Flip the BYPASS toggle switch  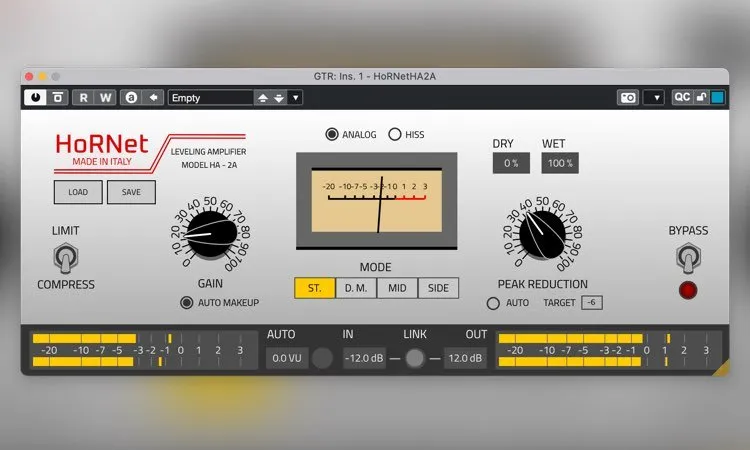coord(688,257)
